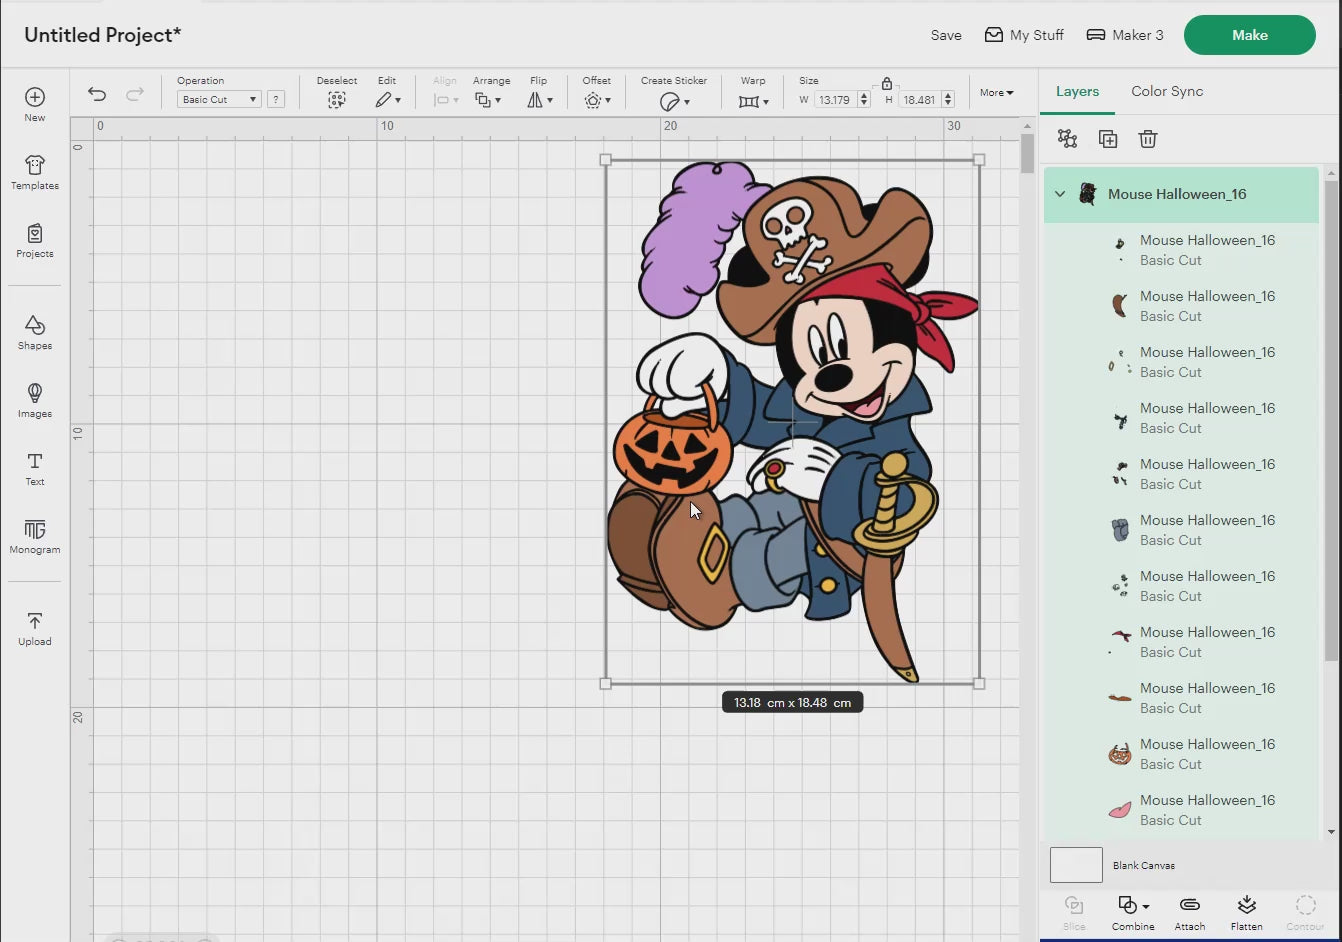
Task: Click the green Make button
Action: pos(1250,35)
